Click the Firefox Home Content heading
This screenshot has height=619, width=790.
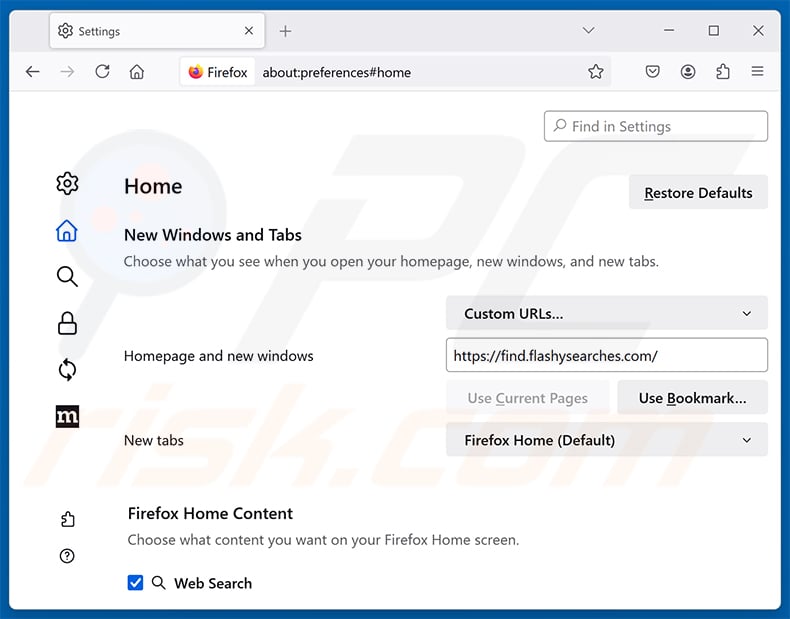point(210,513)
